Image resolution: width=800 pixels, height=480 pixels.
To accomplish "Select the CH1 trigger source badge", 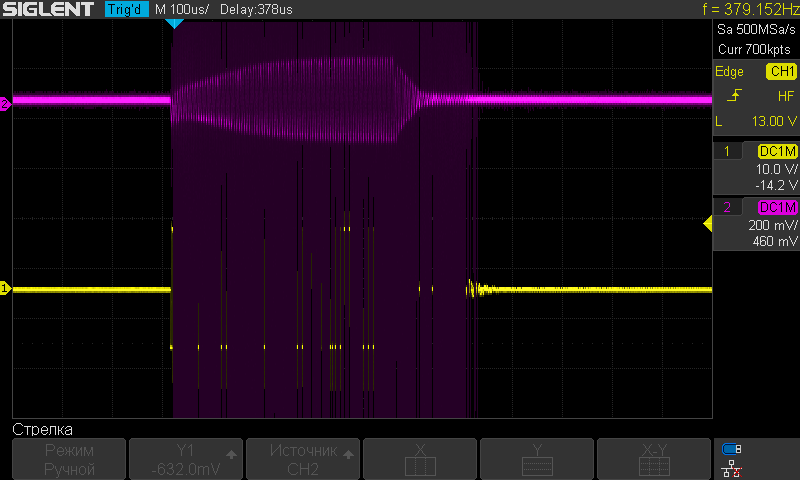I will (x=781, y=71).
